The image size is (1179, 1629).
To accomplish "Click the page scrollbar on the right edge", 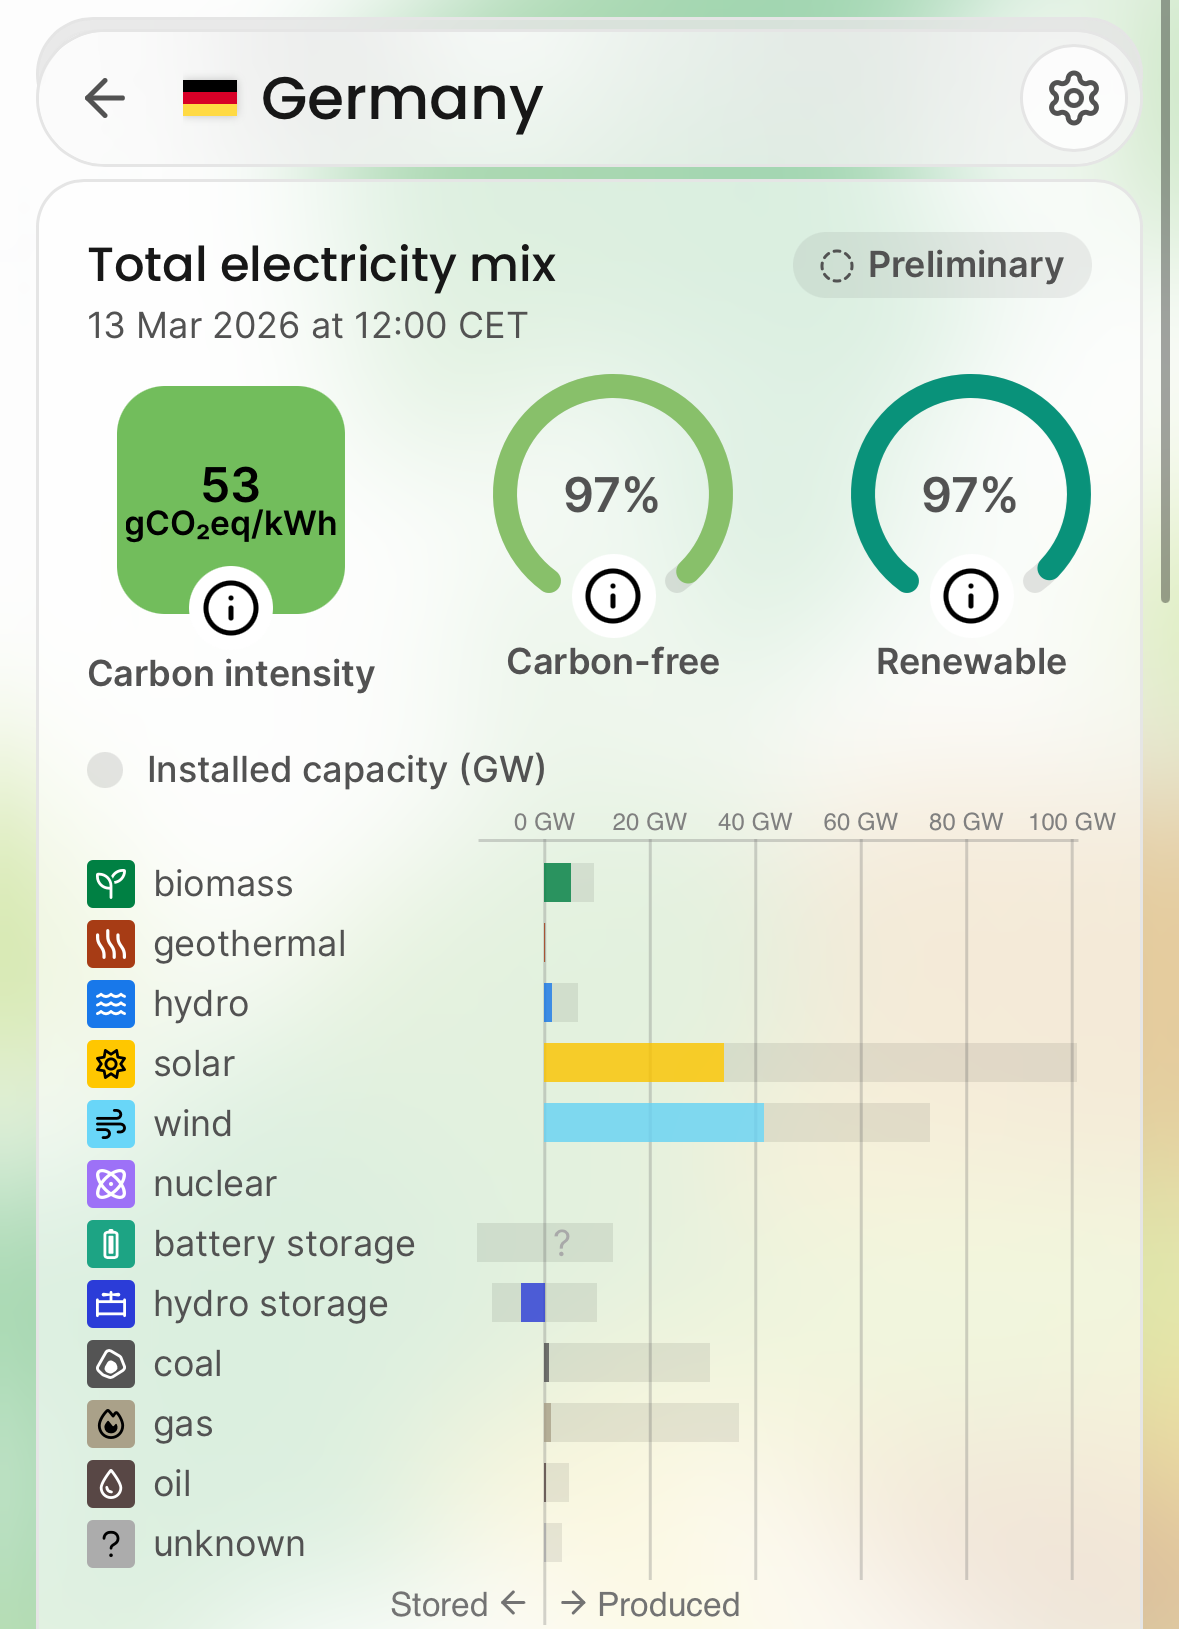I will pyautogui.click(x=1165, y=300).
